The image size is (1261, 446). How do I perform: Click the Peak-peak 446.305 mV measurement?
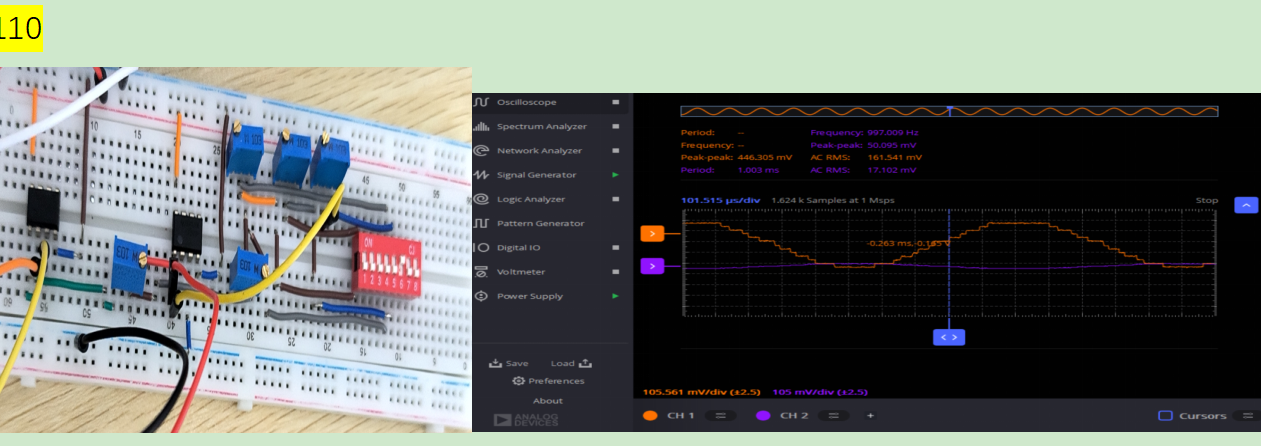(736, 158)
